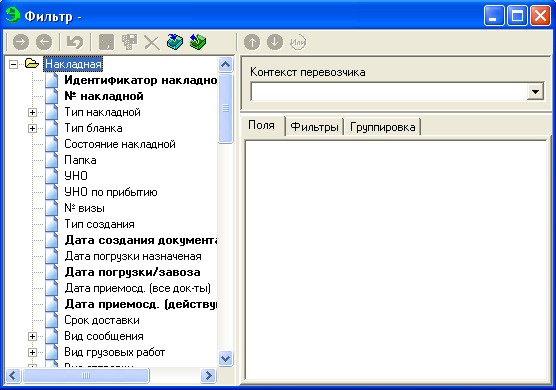Select Дата приемосд. (все док-ты) field
This screenshot has width=556, height=390.
click(138, 288)
